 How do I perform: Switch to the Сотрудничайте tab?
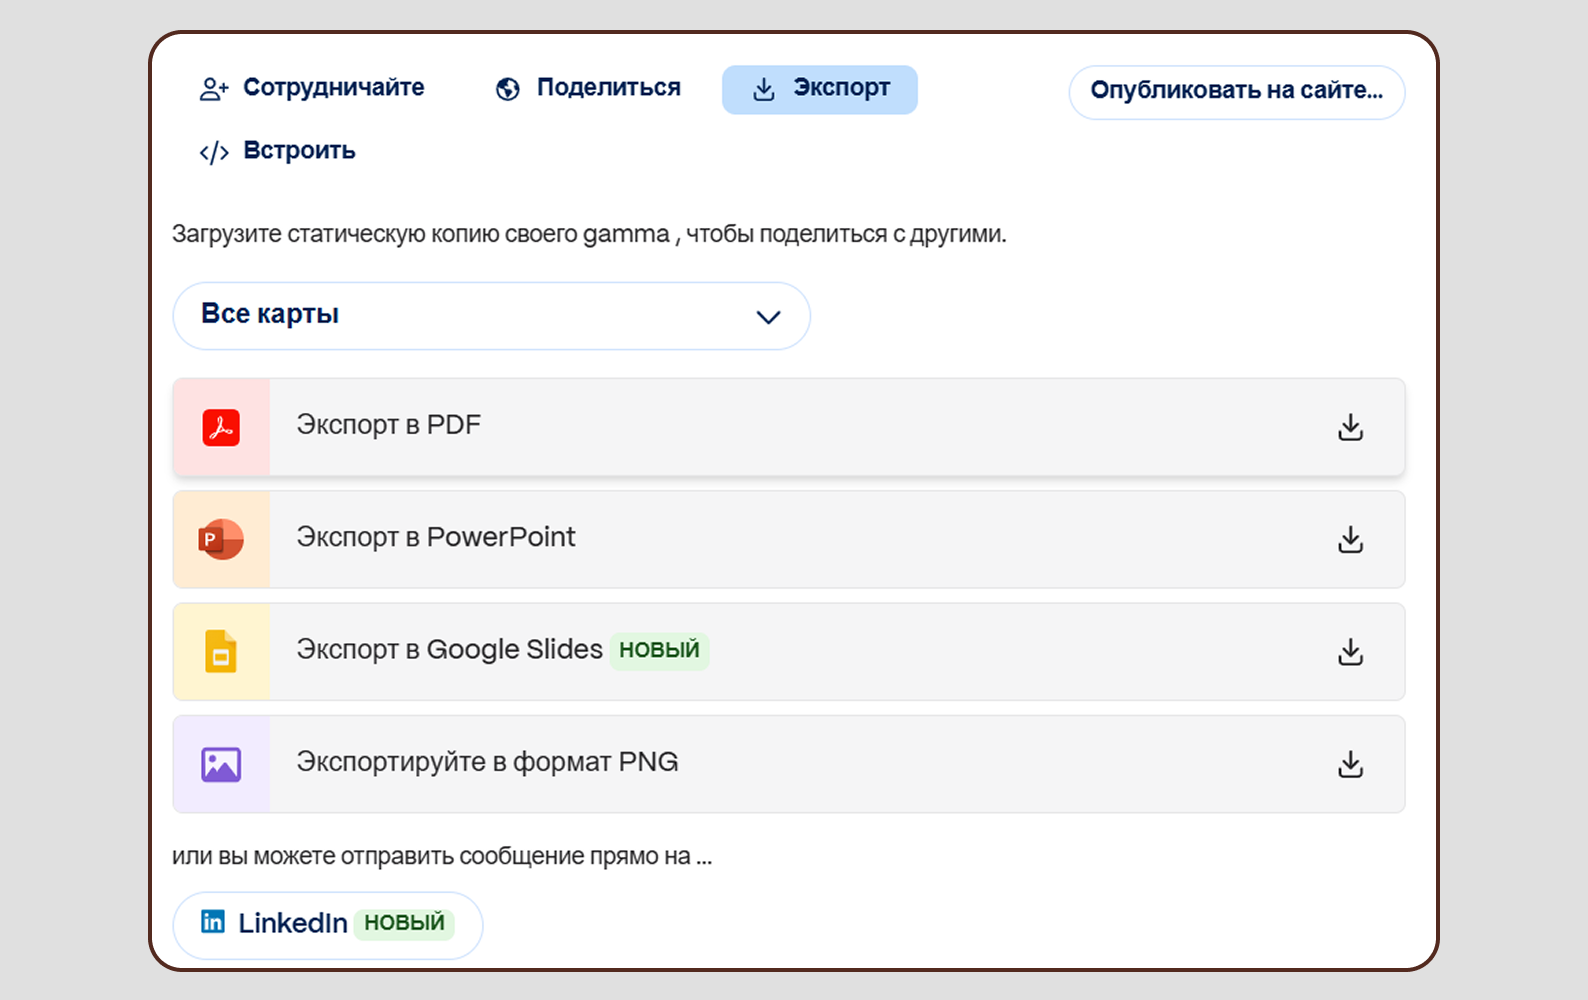[312, 89]
